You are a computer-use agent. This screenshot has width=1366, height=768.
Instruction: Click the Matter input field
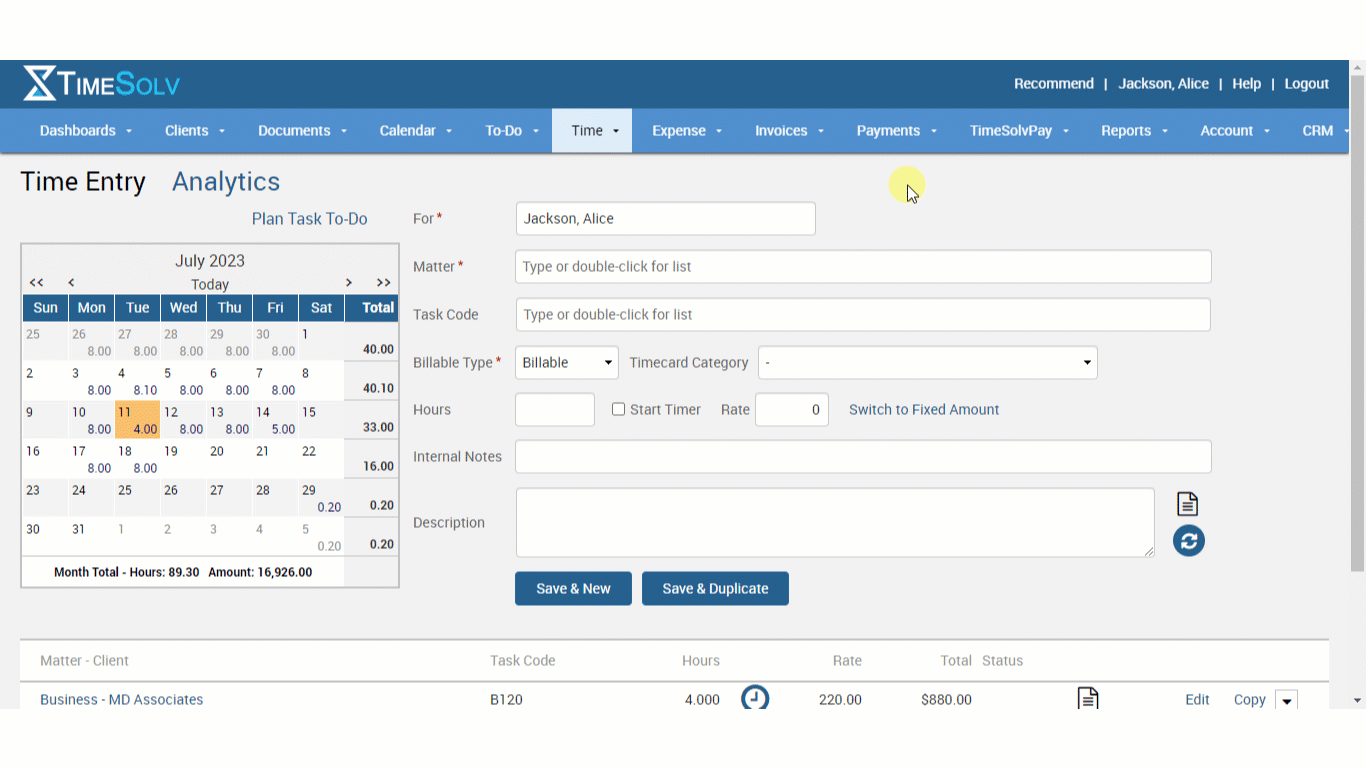[863, 267]
